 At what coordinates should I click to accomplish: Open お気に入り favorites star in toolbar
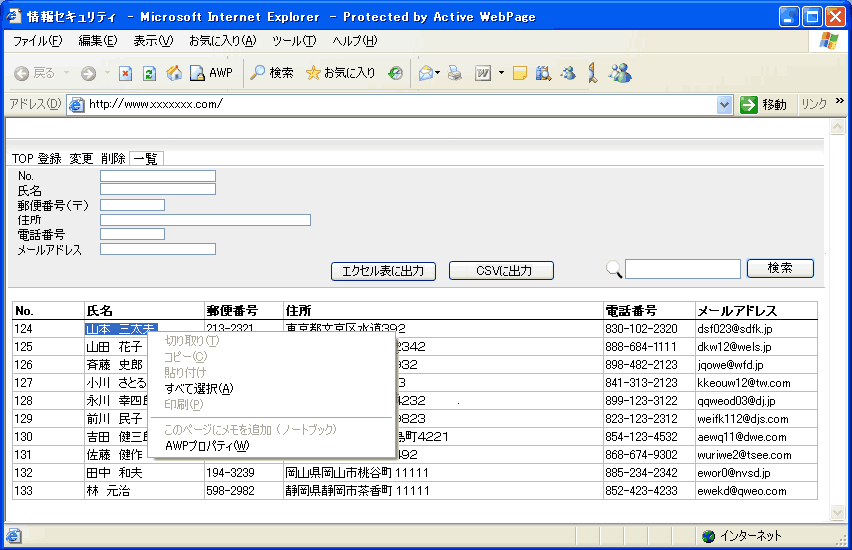(340, 73)
